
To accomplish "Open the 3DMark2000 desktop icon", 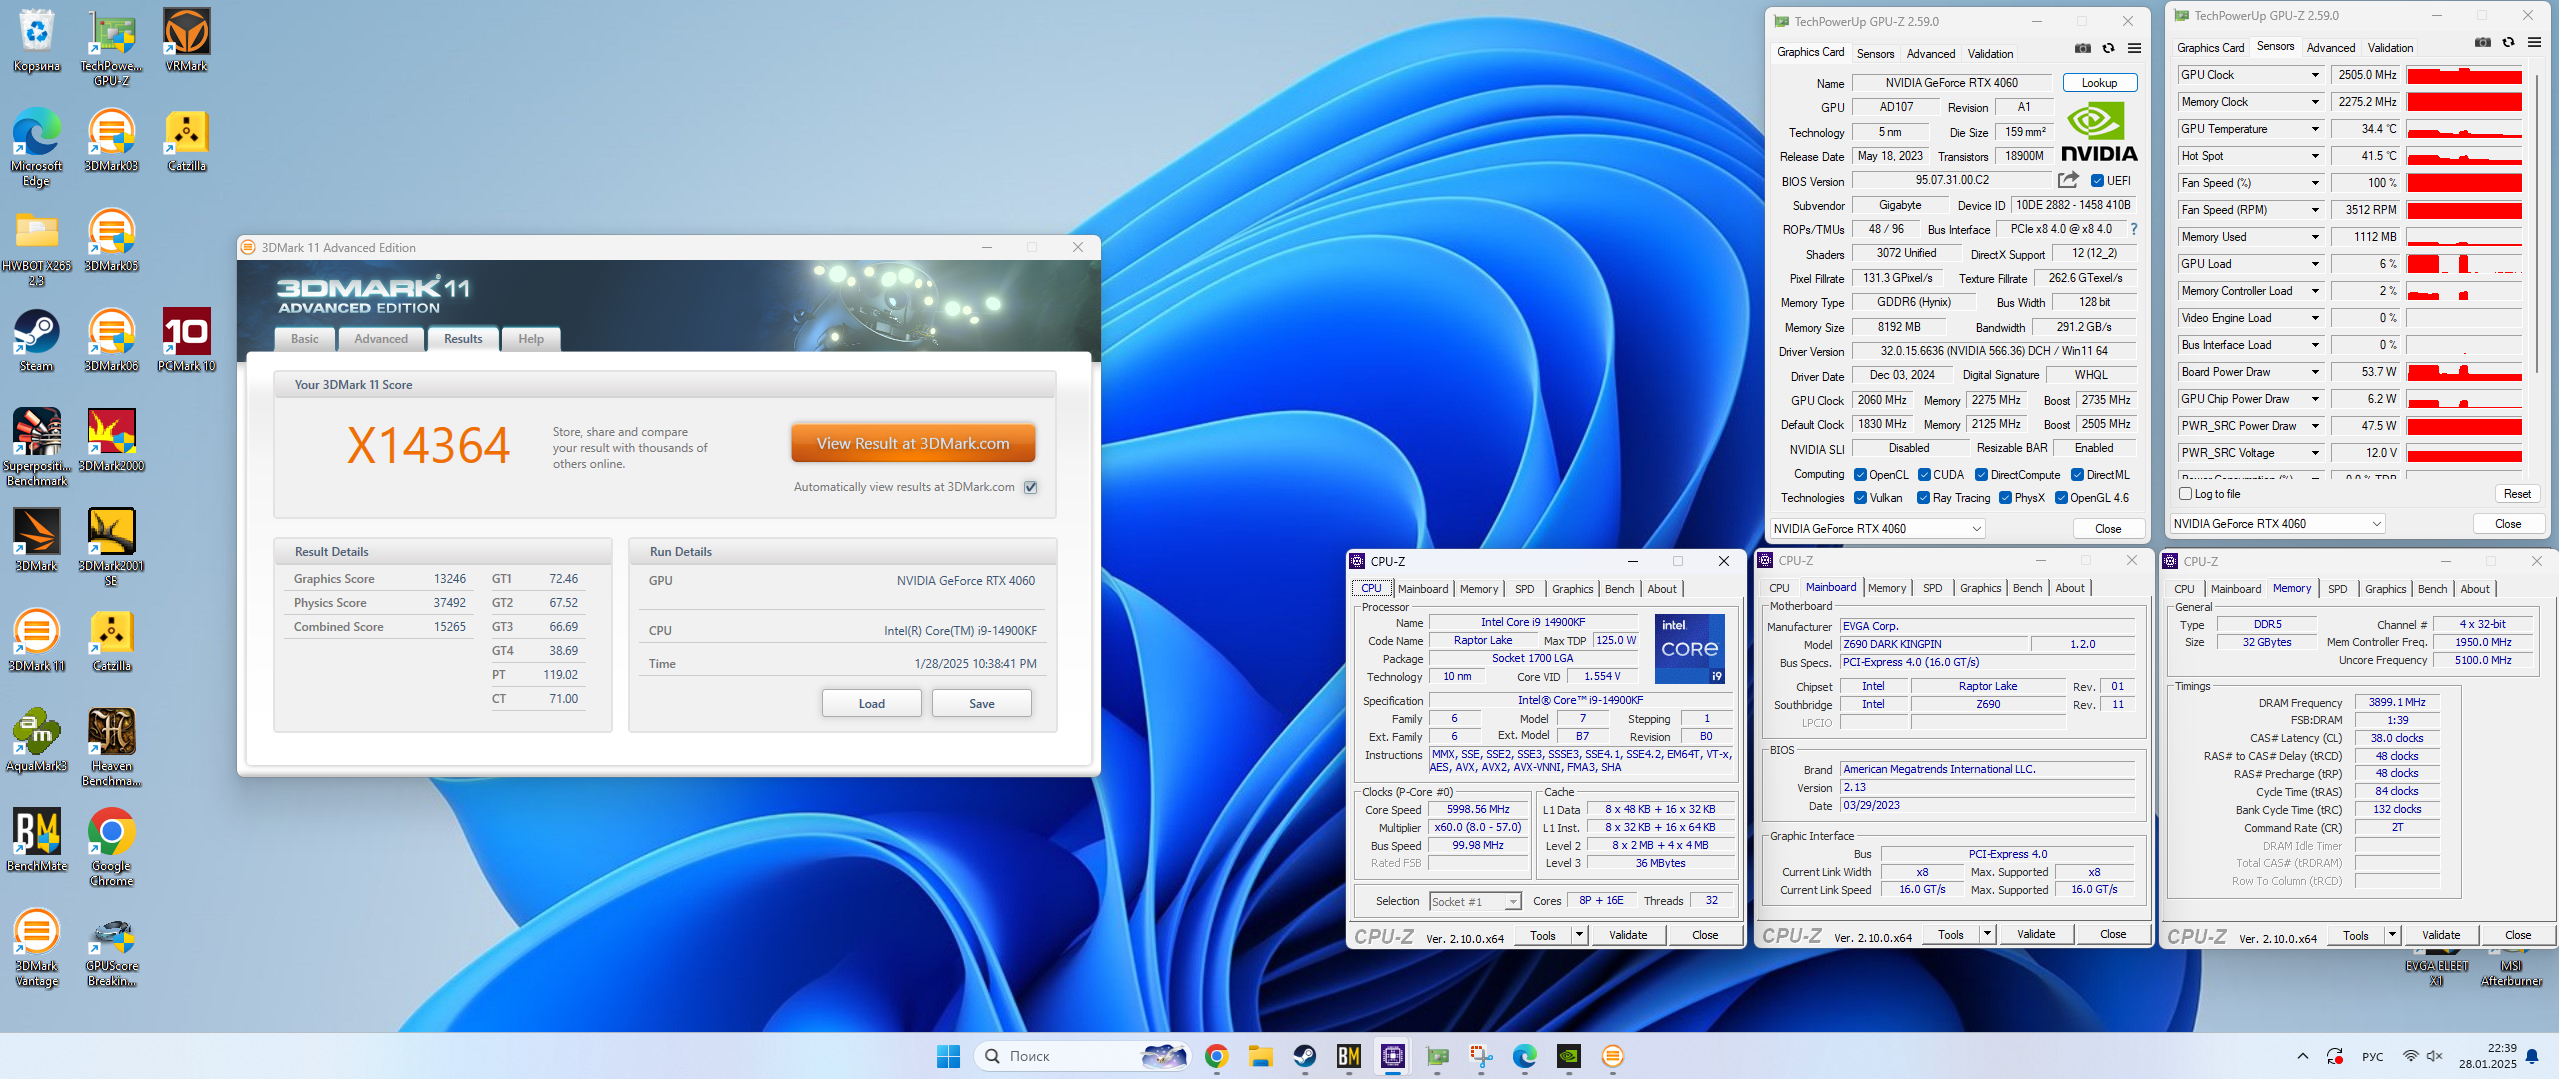I will point(112,440).
